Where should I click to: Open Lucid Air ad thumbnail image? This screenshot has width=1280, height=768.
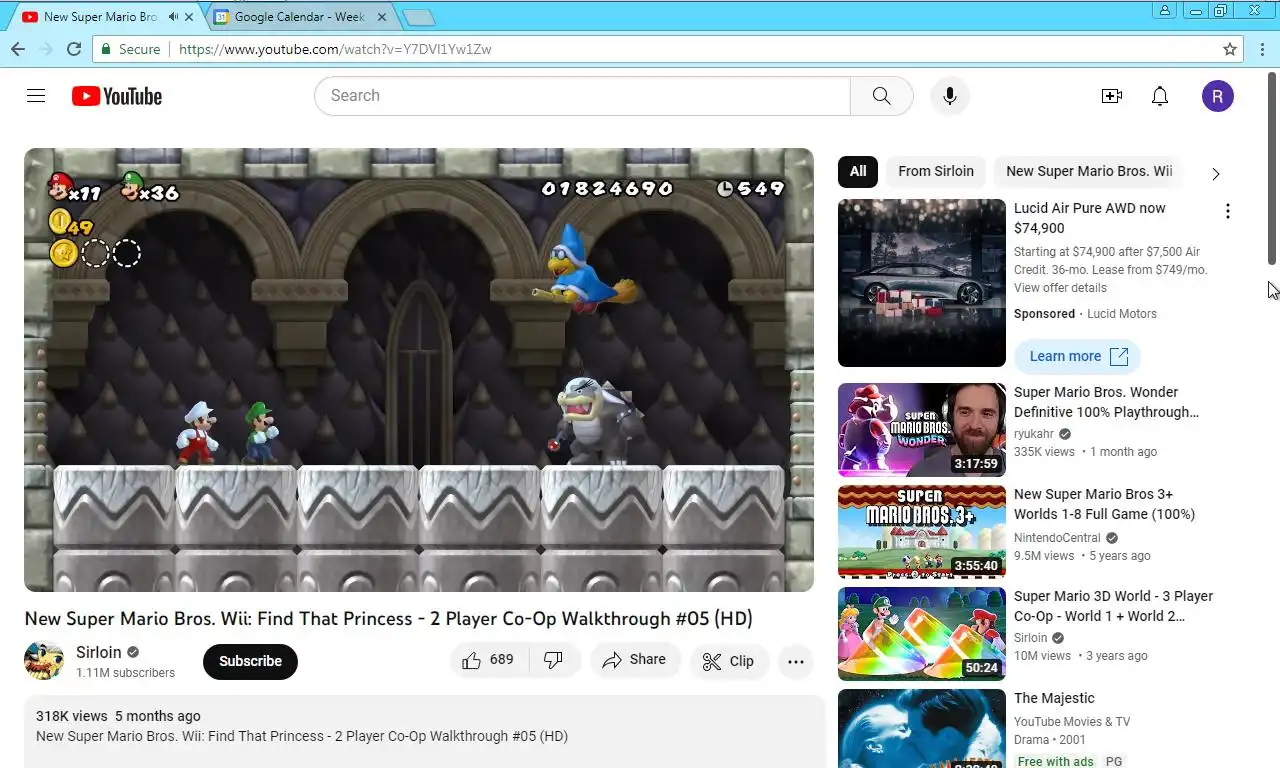tap(922, 283)
